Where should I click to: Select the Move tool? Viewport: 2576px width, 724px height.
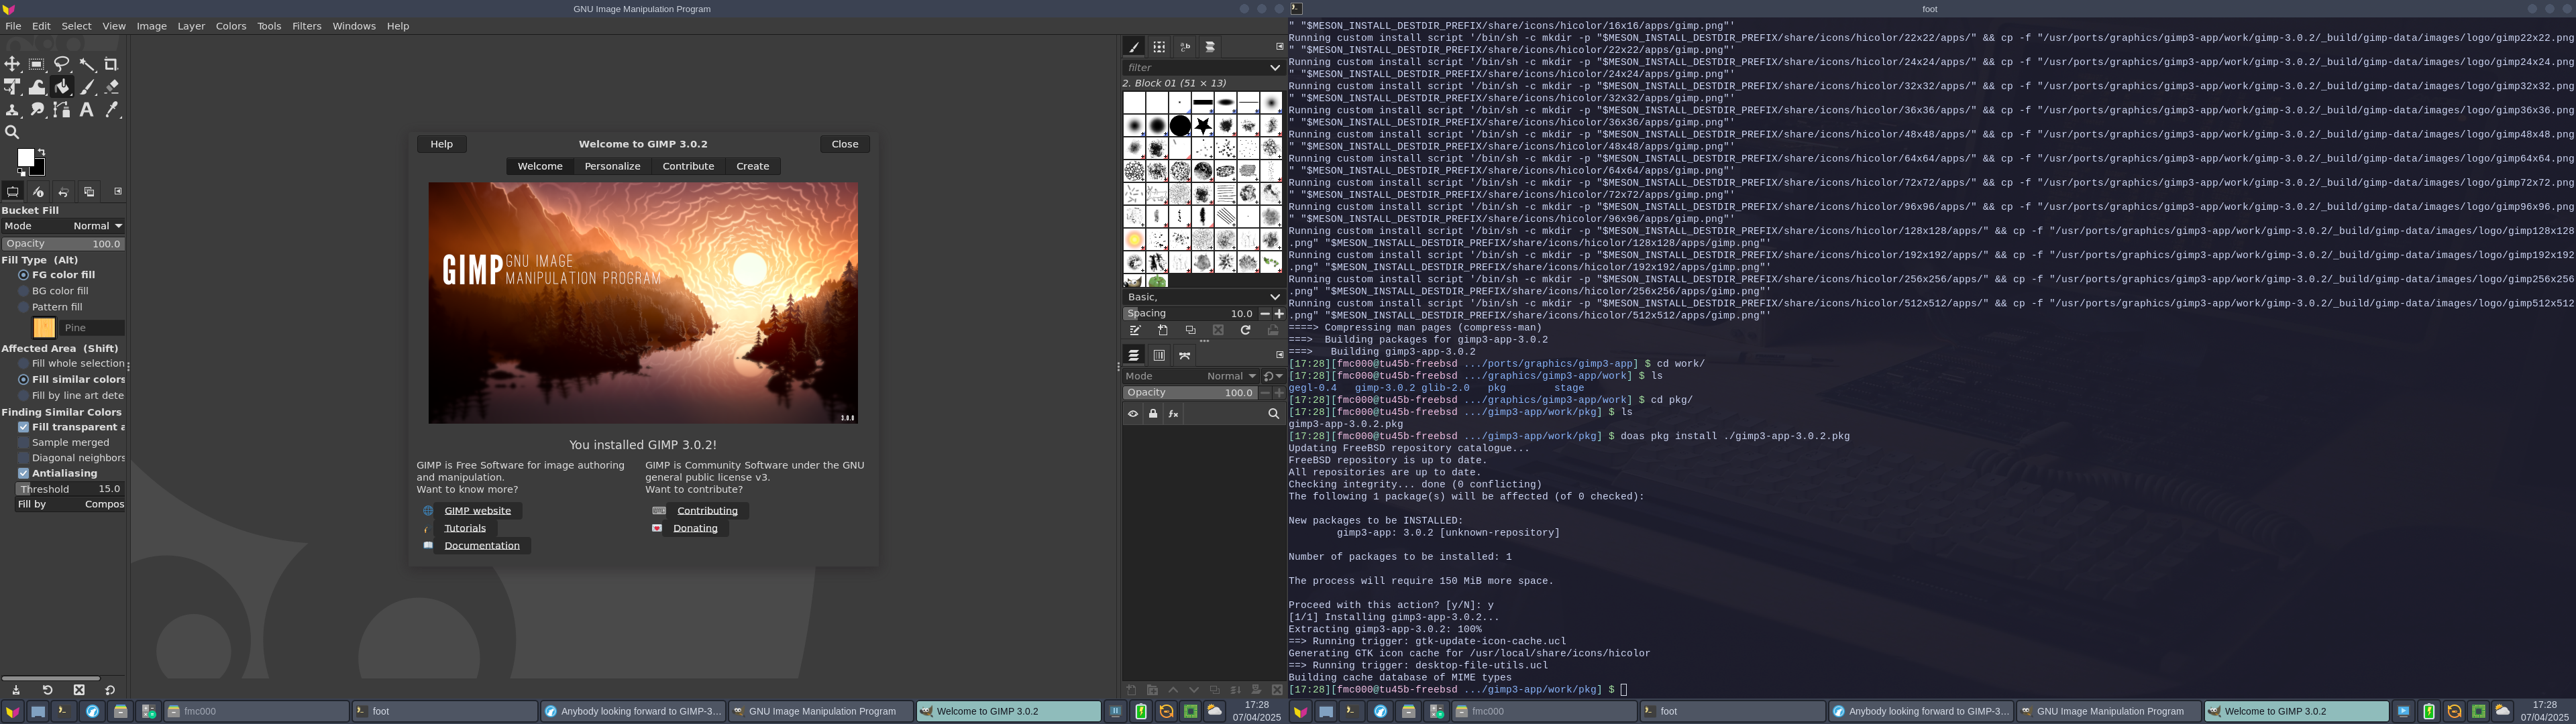12,64
